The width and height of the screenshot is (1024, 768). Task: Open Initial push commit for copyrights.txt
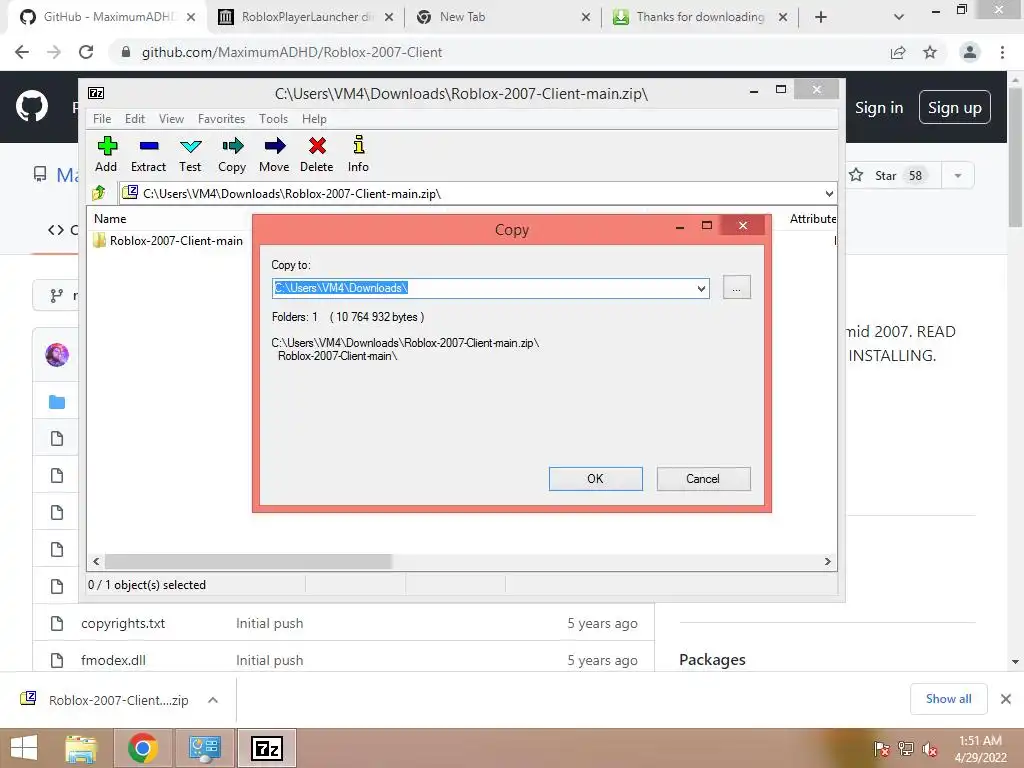269,623
